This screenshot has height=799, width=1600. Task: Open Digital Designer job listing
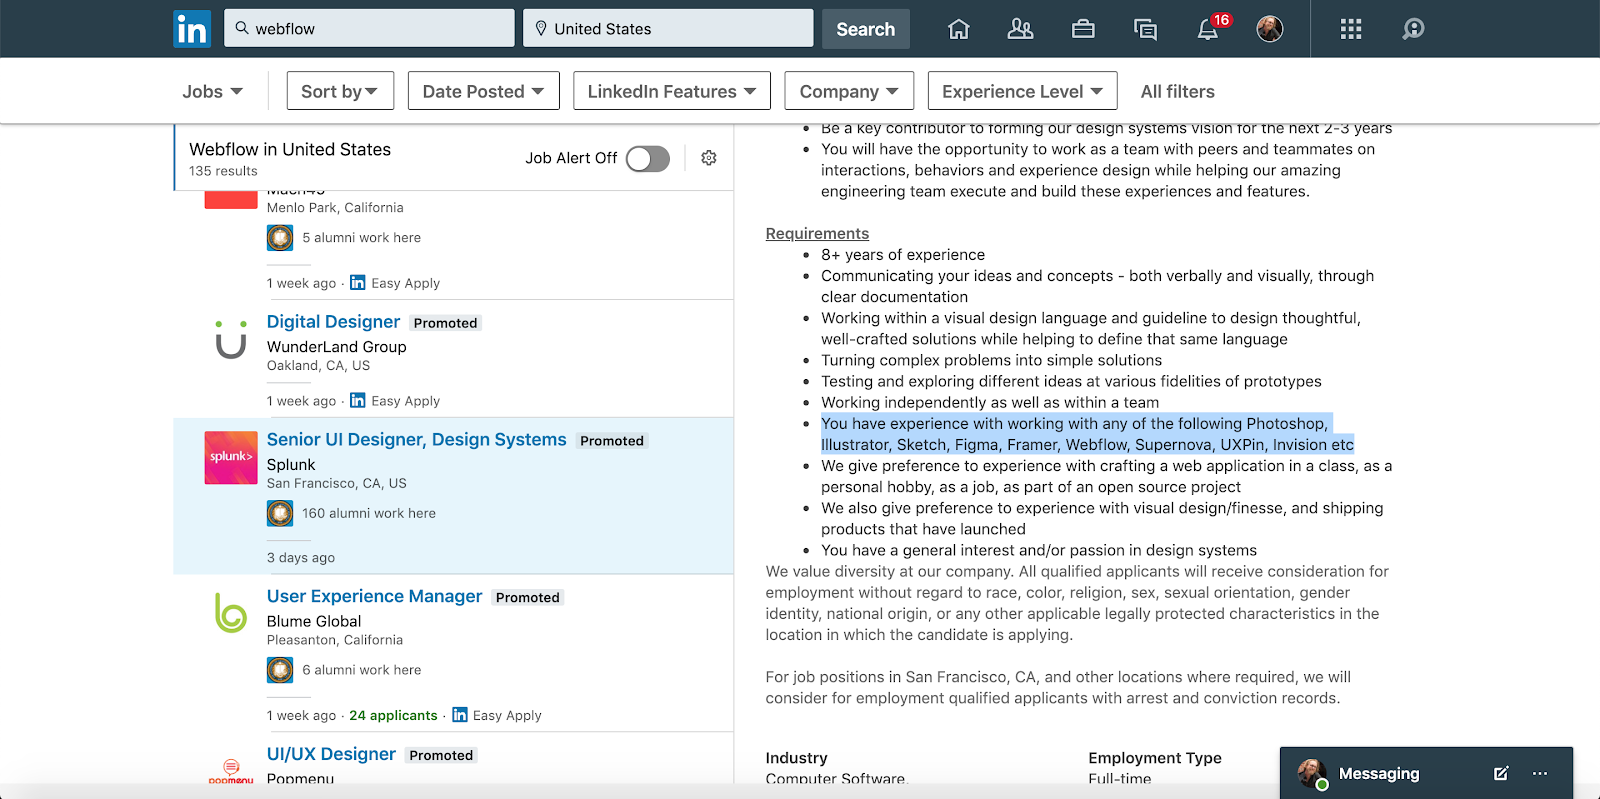333,322
